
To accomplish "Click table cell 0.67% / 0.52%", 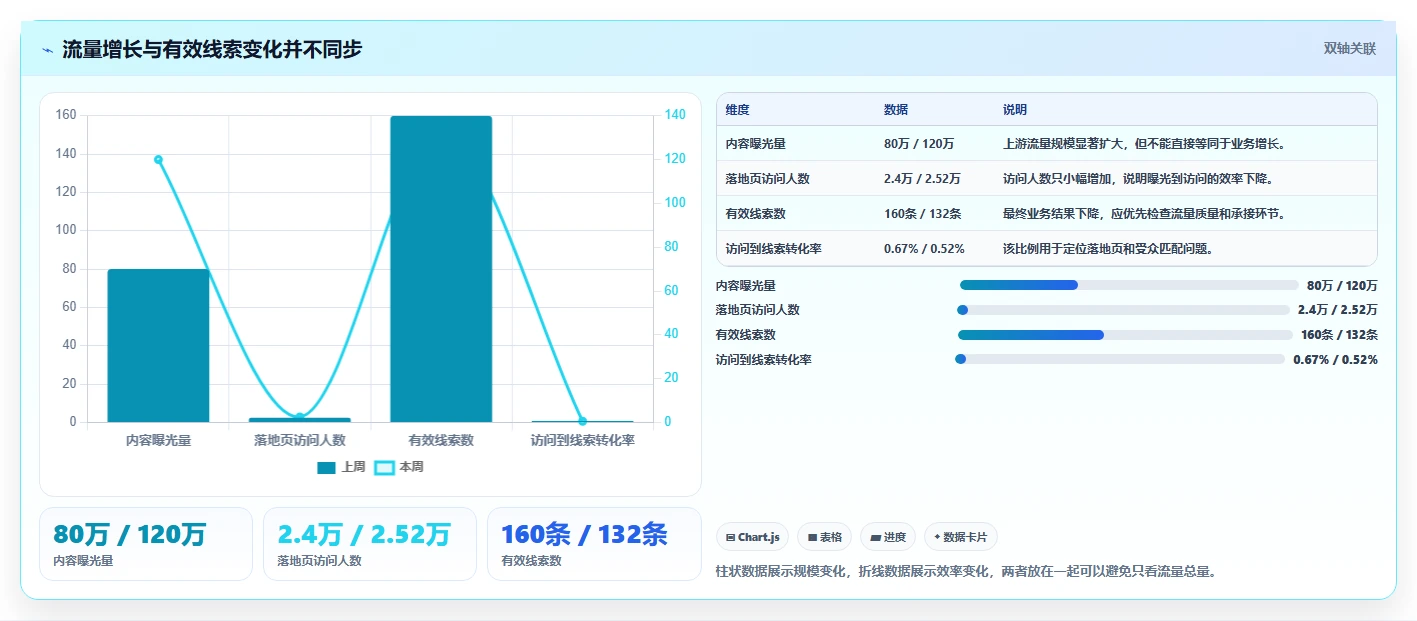I will point(924,249).
